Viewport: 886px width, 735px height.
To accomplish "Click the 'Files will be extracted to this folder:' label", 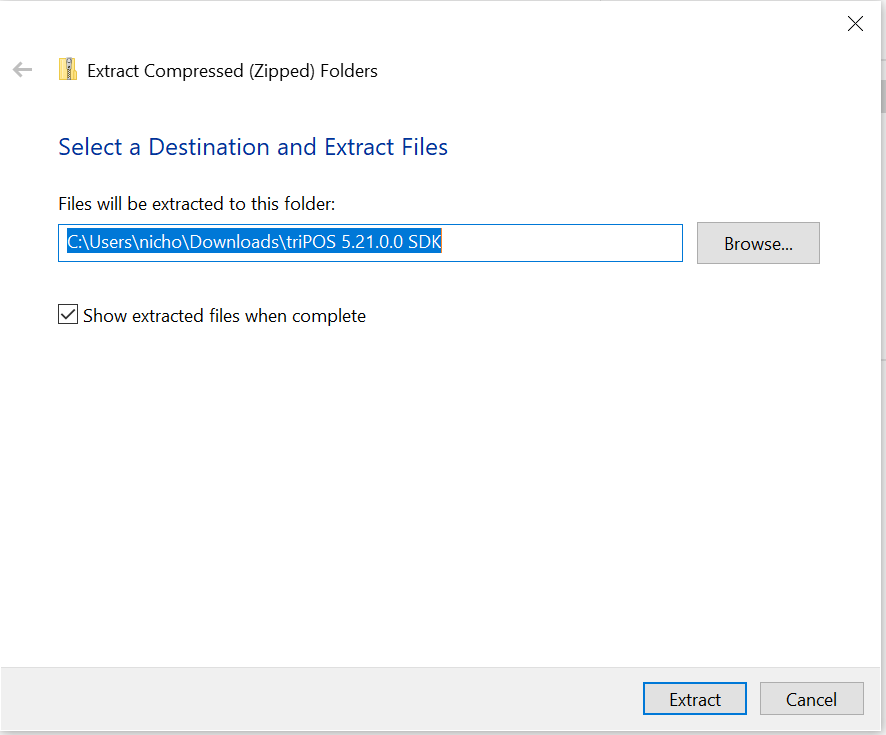I will (197, 203).
